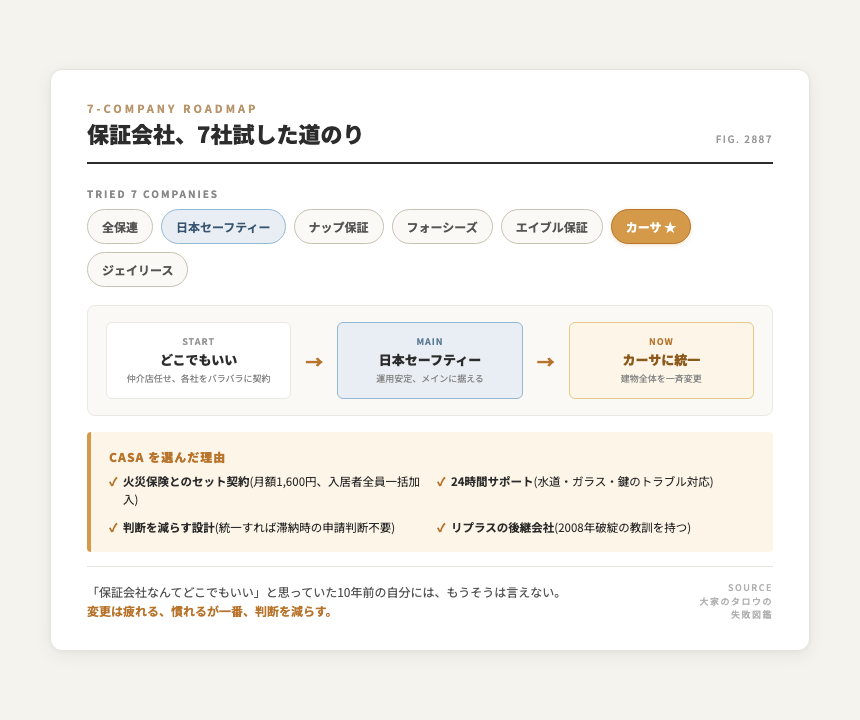Select the エイブル保証 chip

(552, 226)
